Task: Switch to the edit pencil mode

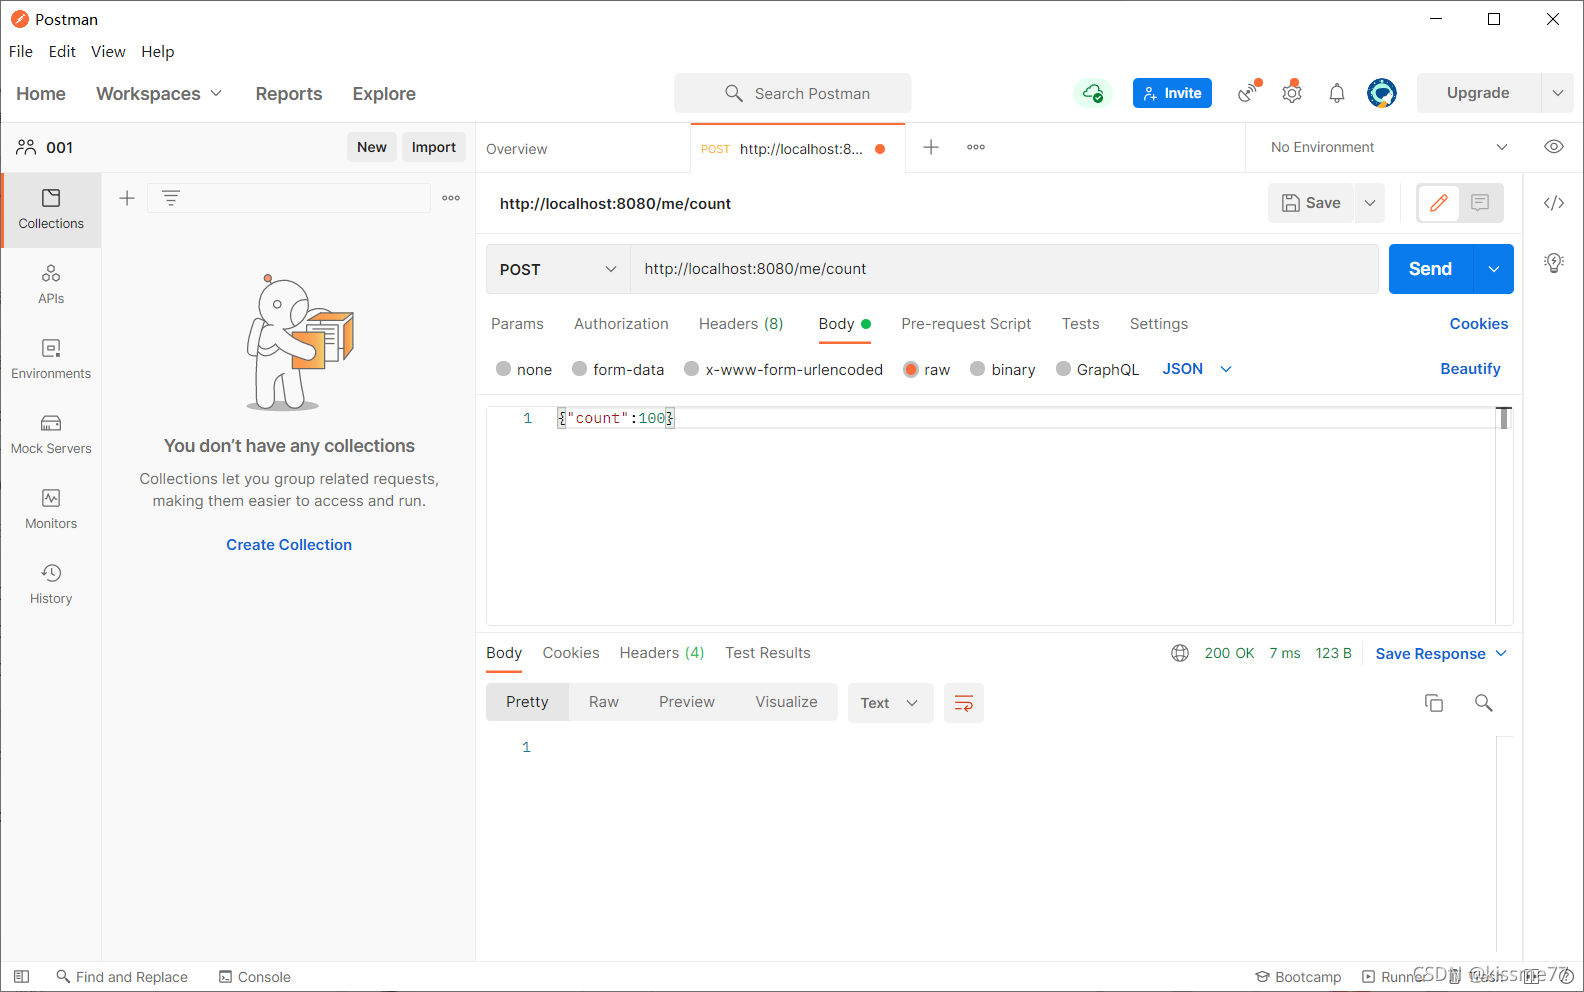Action: click(1439, 203)
